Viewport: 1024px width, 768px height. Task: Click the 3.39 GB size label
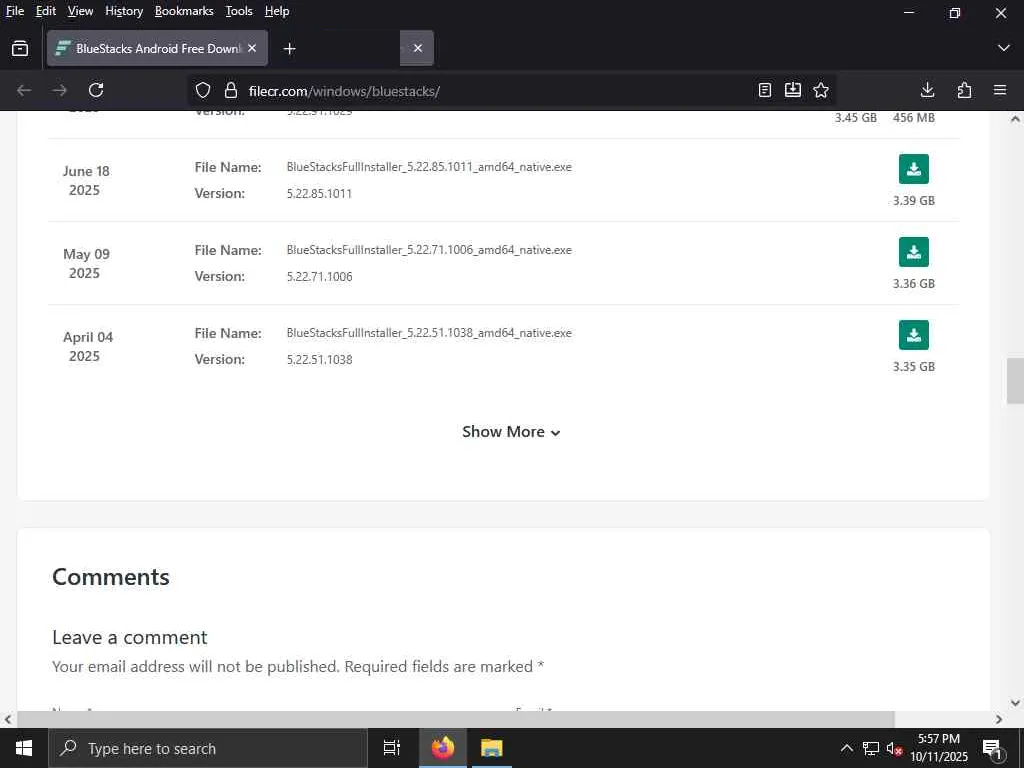click(x=914, y=200)
